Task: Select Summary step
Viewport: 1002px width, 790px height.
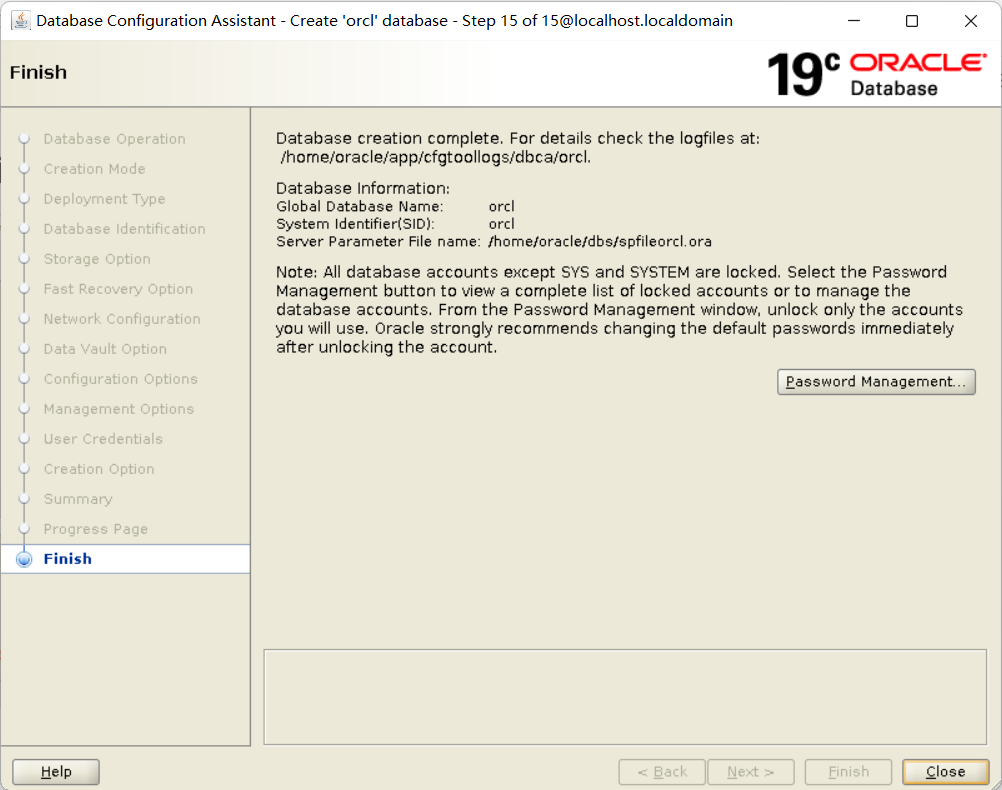Action: (x=78, y=499)
